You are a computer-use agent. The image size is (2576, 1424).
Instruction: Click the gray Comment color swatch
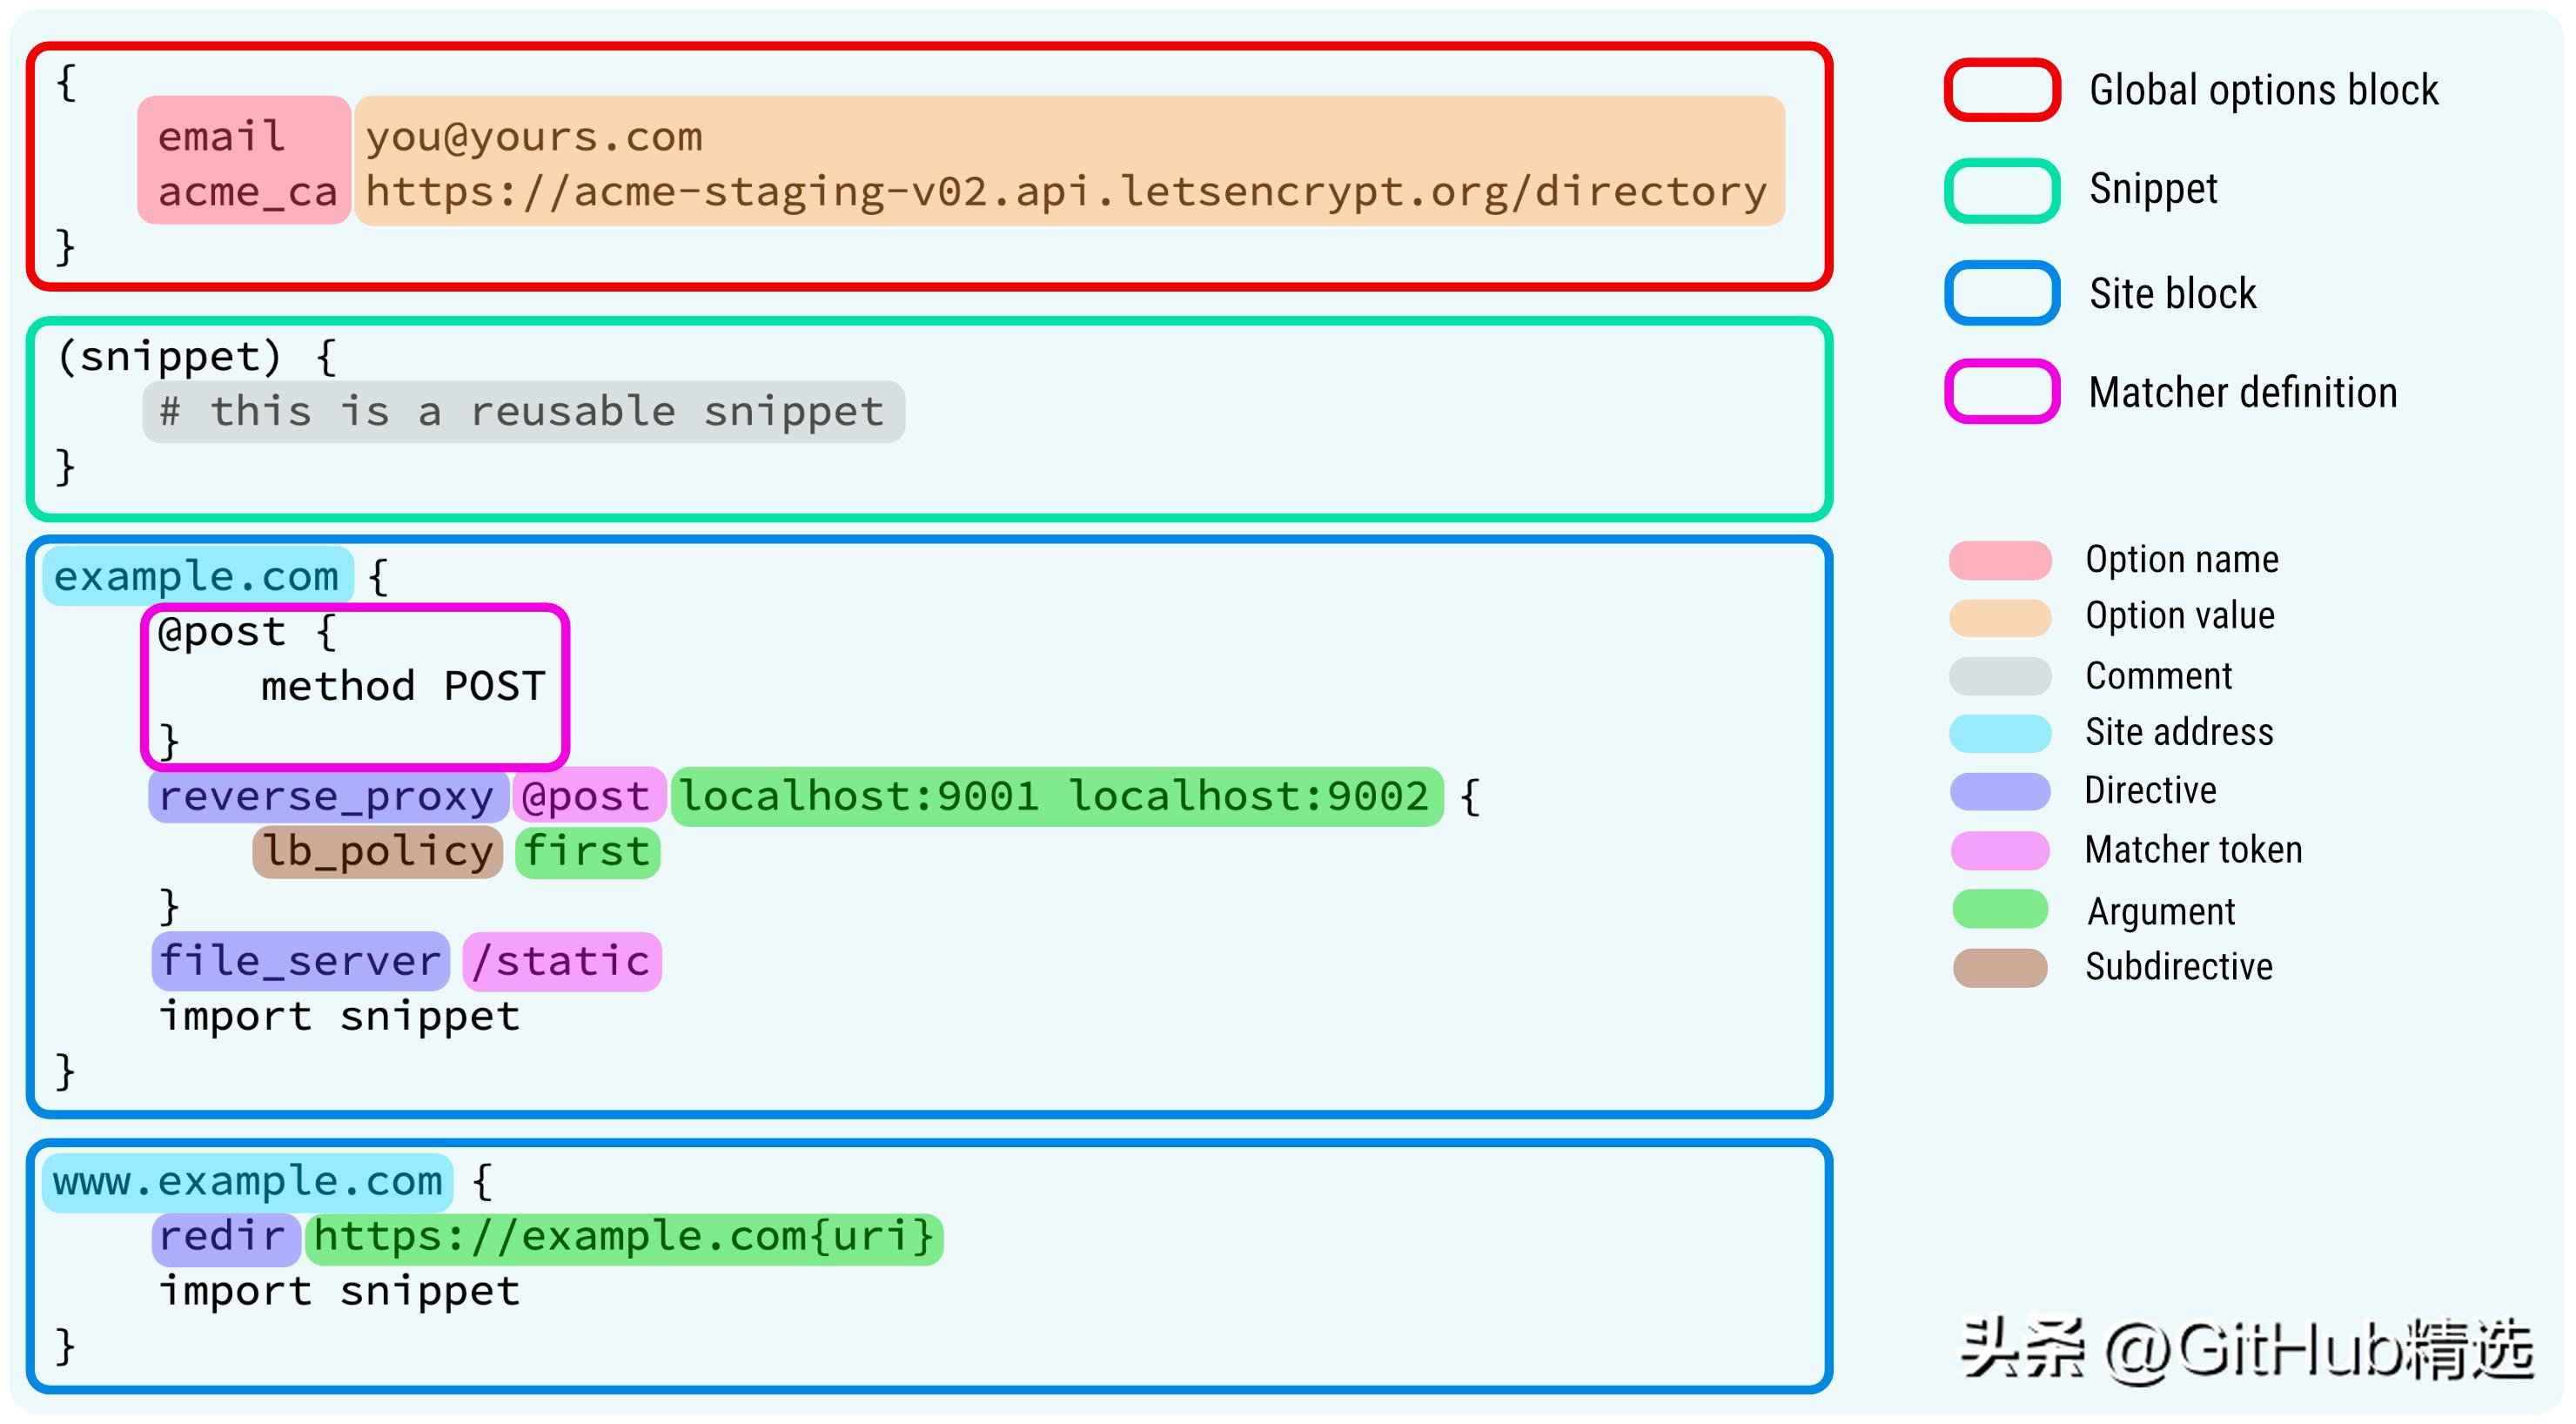pyautogui.click(x=1999, y=676)
